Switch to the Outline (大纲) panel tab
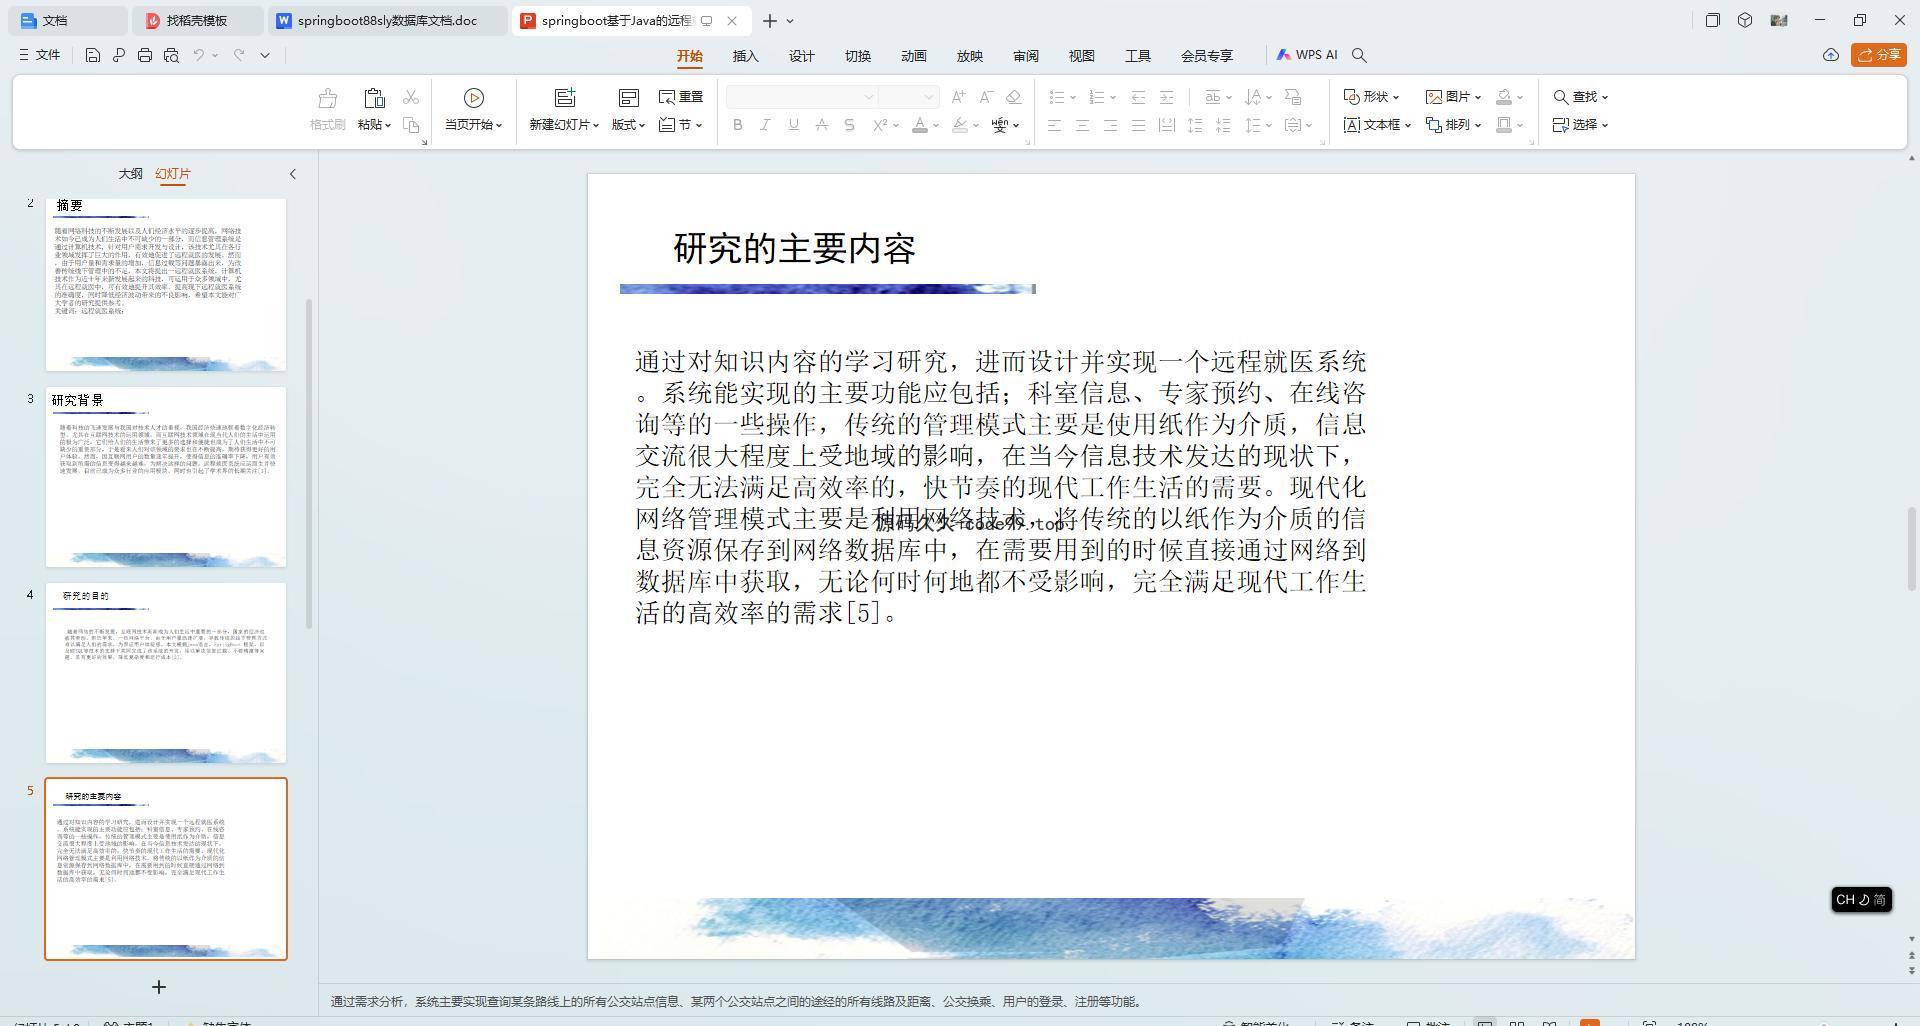The image size is (1920, 1026). pyautogui.click(x=130, y=173)
